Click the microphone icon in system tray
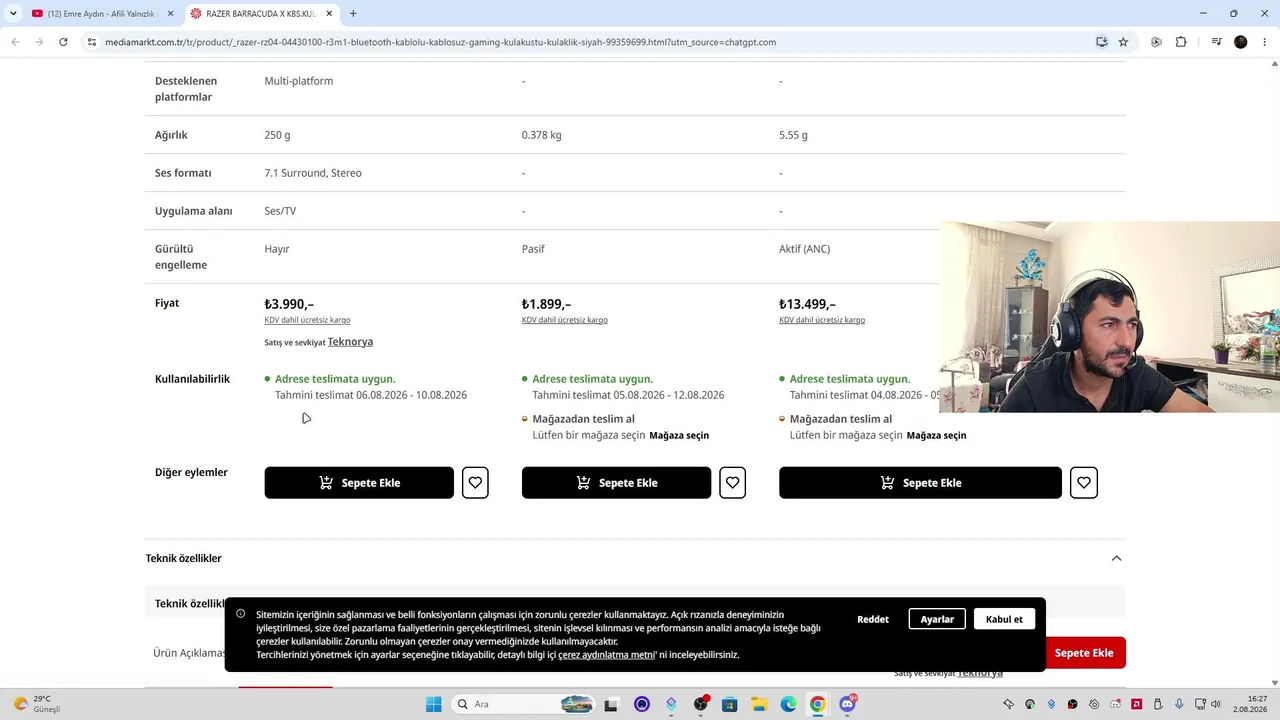Viewport: 1280px width, 720px height. click(x=1179, y=704)
